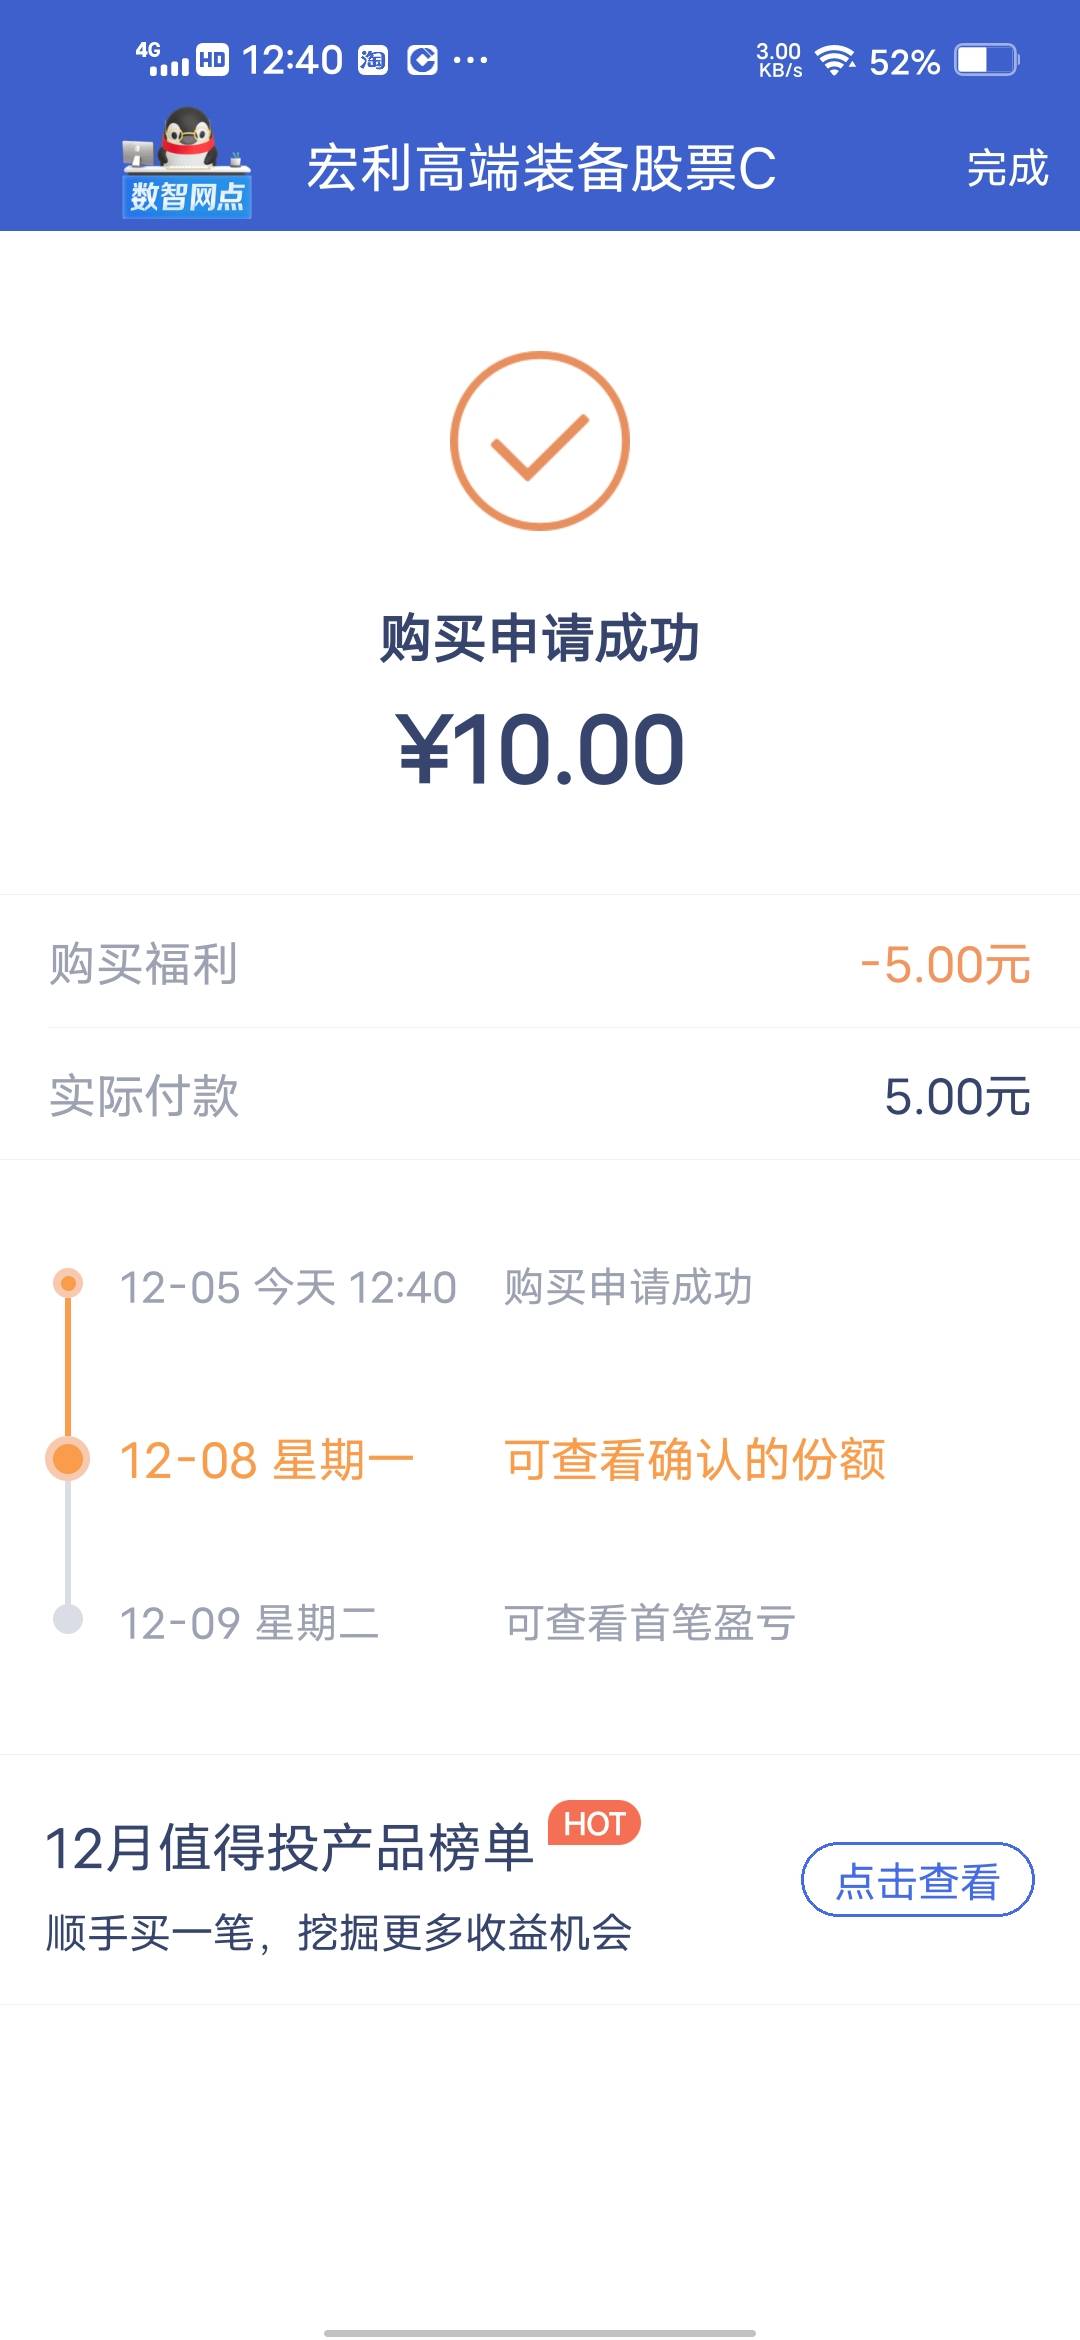Tap the 12-08 星期一 timeline marker
The height and width of the screenshot is (2340, 1080).
68,1459
